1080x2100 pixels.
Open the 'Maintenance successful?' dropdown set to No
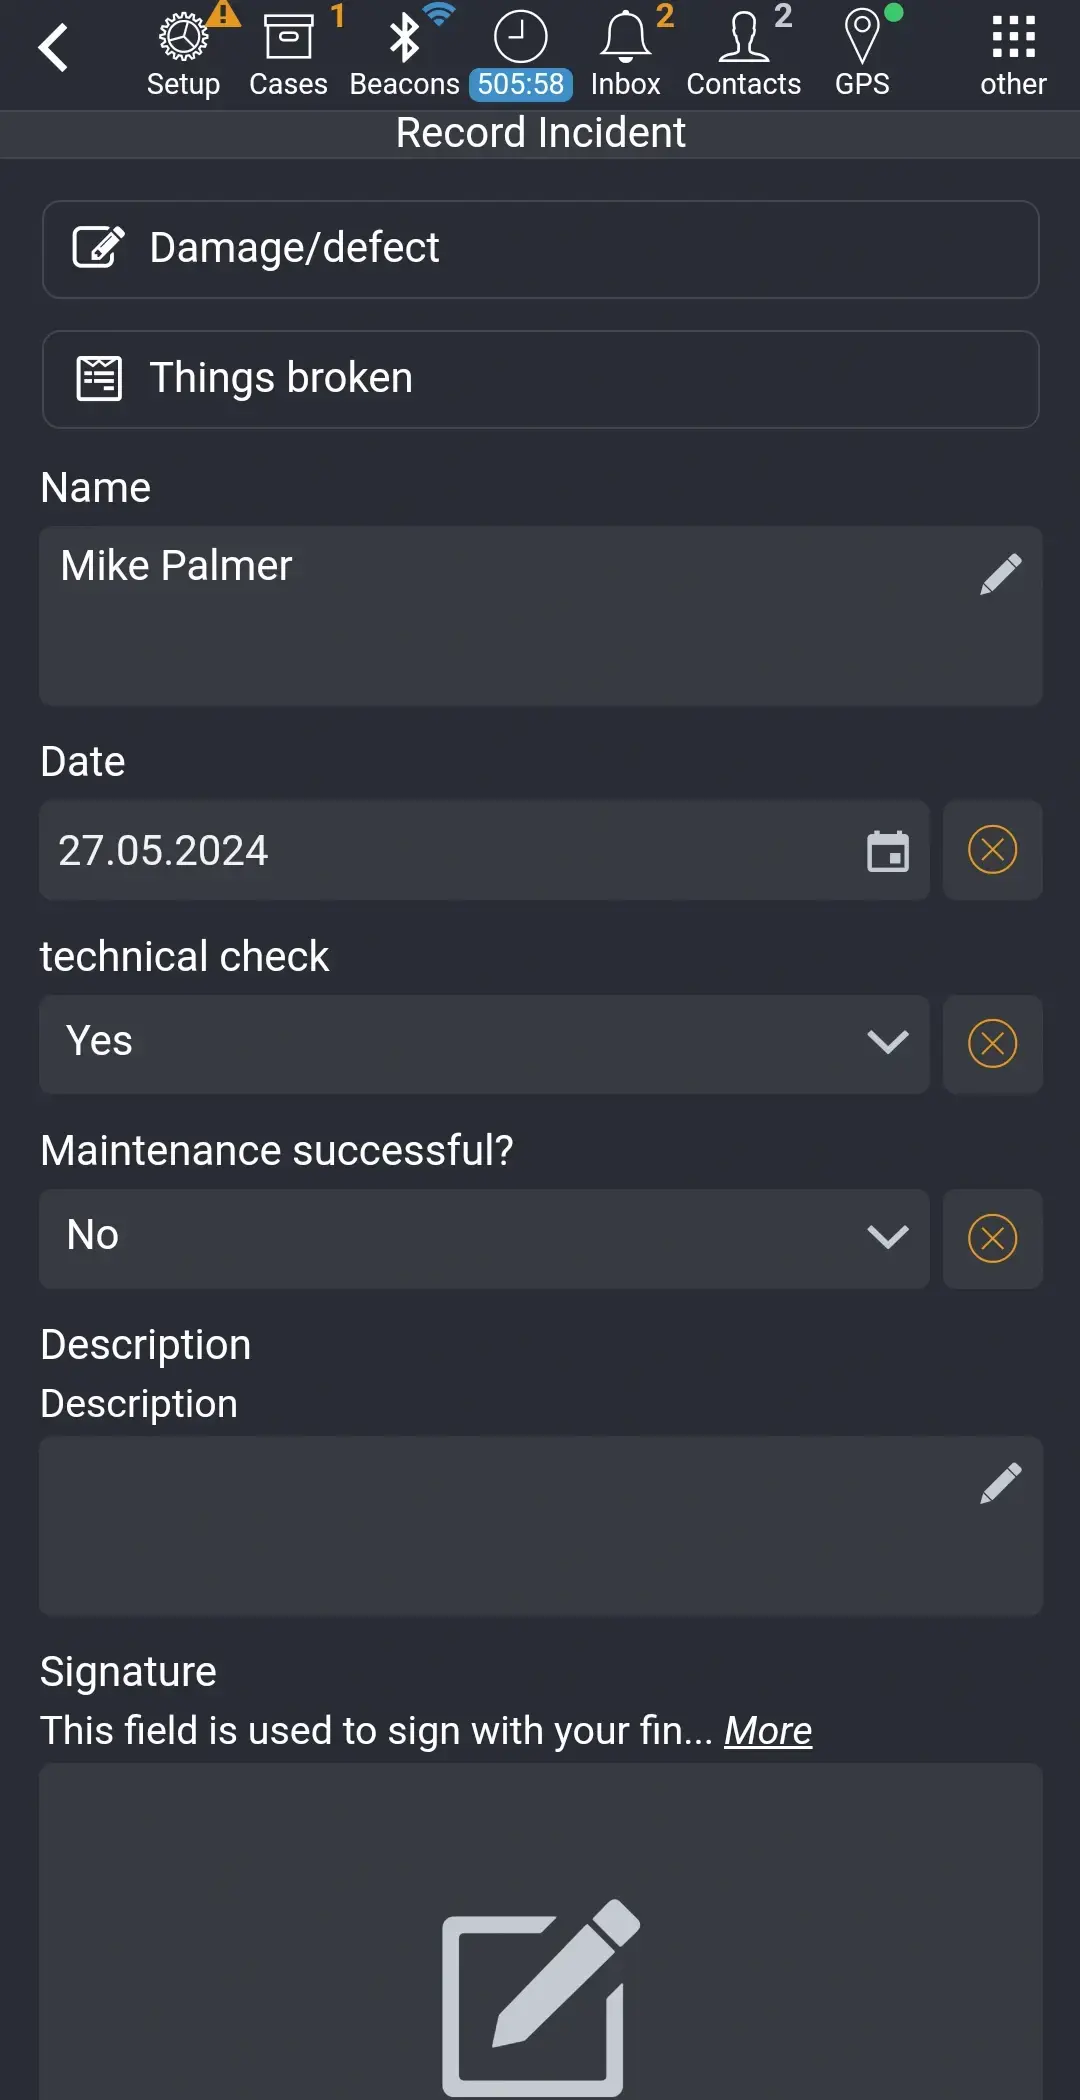[484, 1238]
